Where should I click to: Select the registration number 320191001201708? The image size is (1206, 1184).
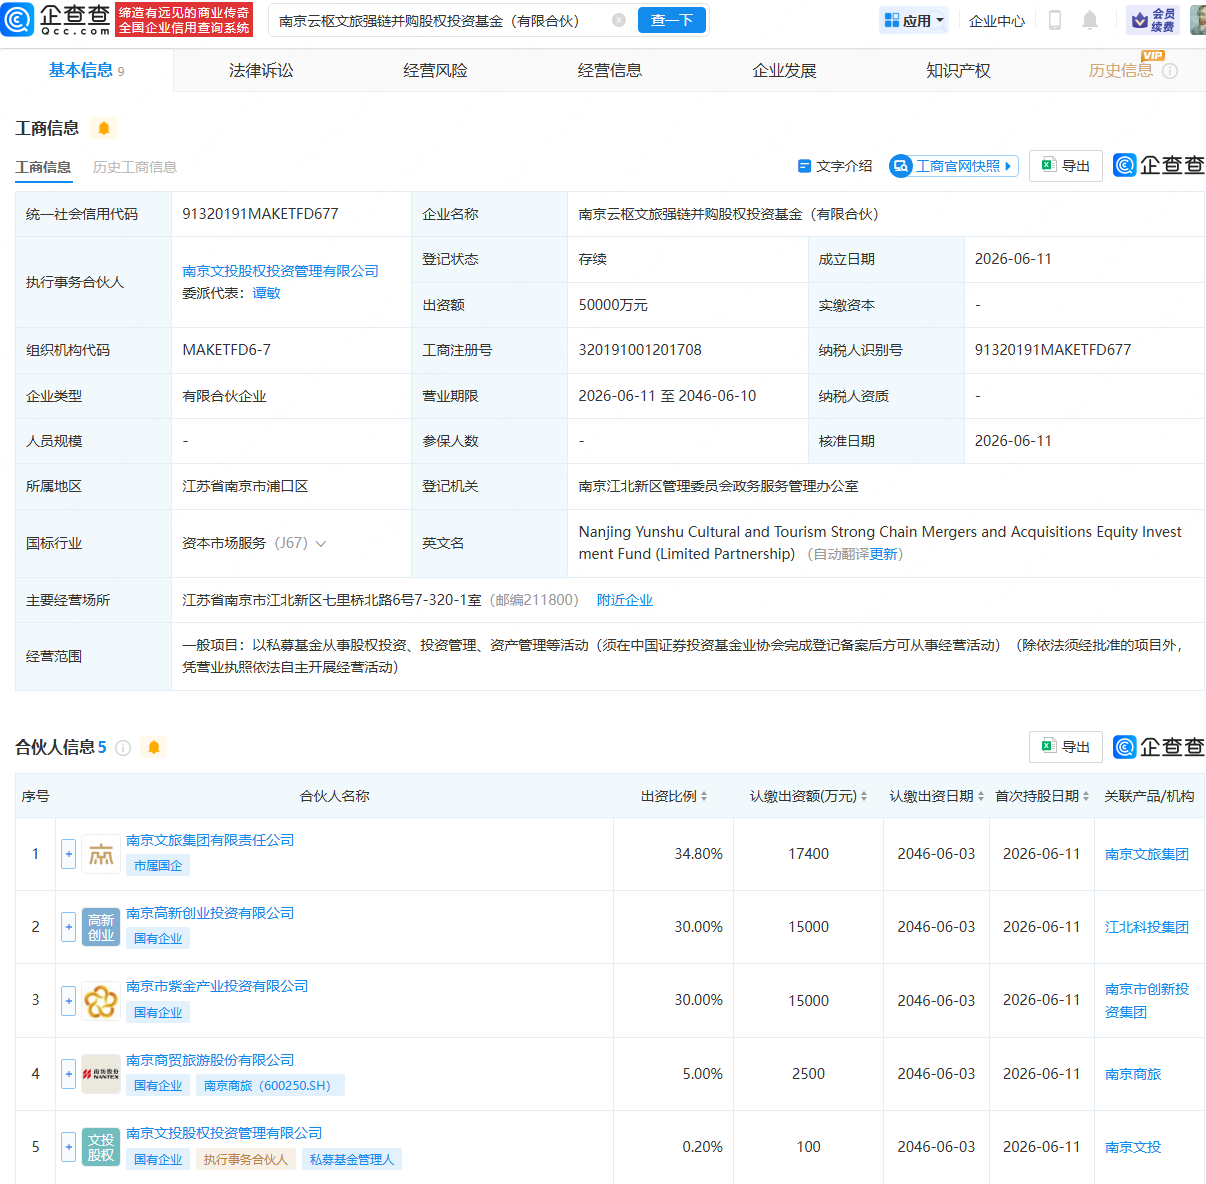click(640, 350)
